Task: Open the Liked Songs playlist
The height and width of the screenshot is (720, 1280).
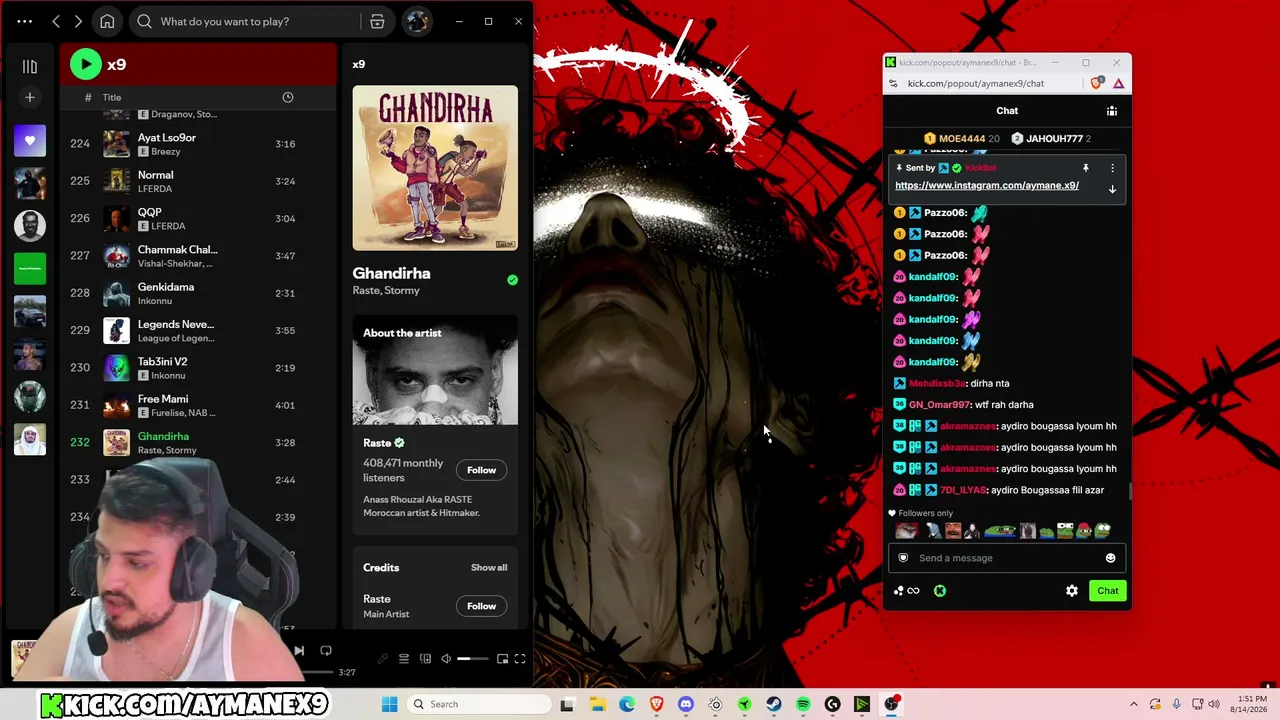Action: pyautogui.click(x=30, y=141)
